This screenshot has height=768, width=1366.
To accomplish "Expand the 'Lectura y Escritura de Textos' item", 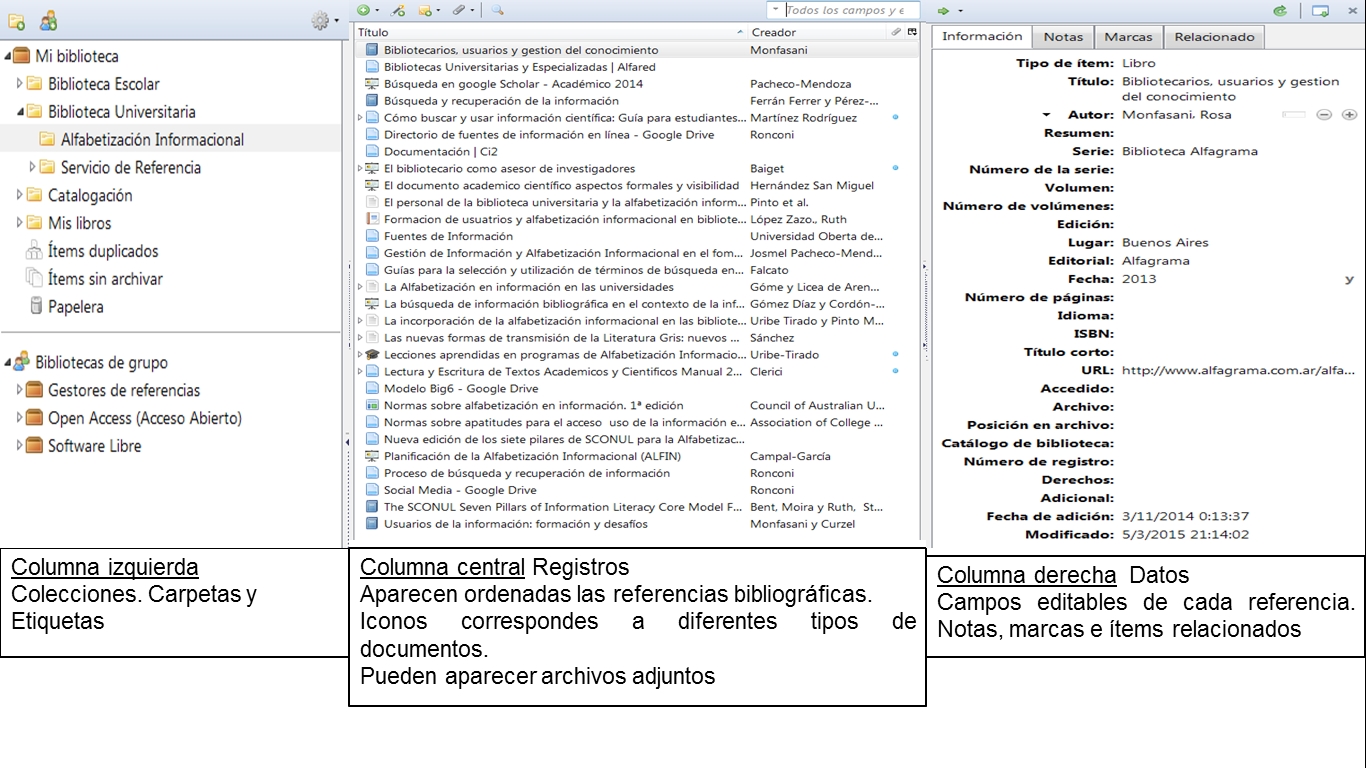I will pyautogui.click(x=361, y=372).
